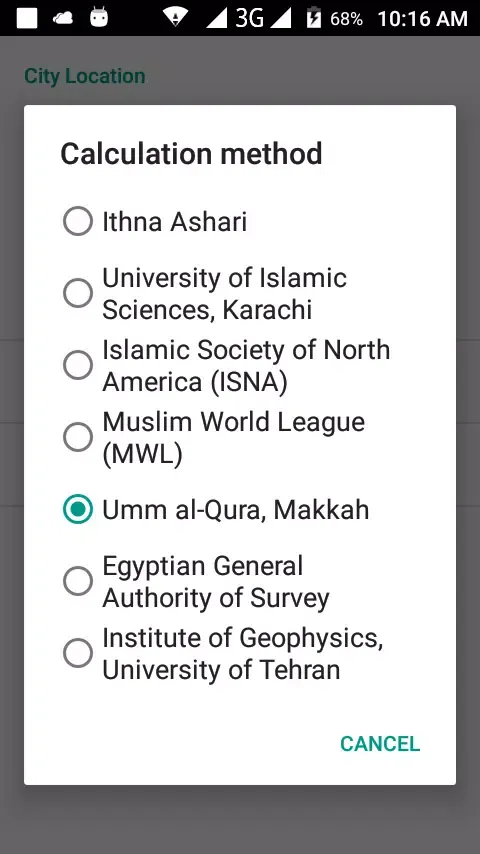Tap the 3G network signal indicator
The width and height of the screenshot is (480, 854).
(x=249, y=18)
